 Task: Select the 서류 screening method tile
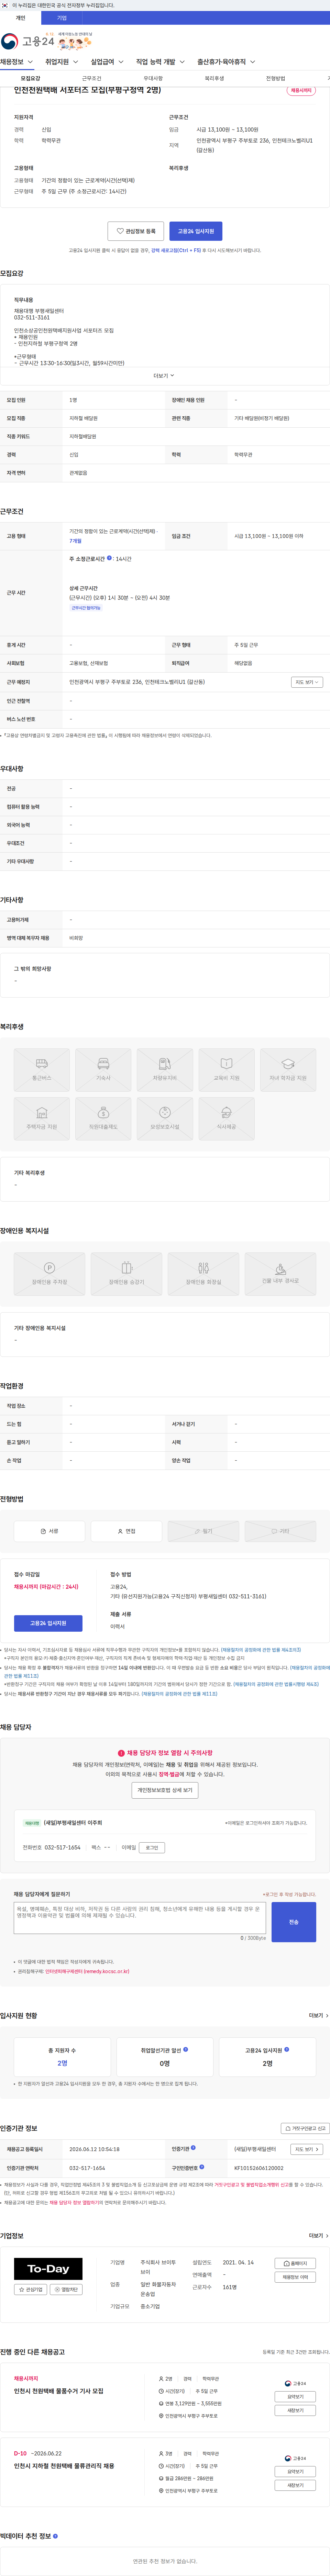pyautogui.click(x=49, y=1531)
